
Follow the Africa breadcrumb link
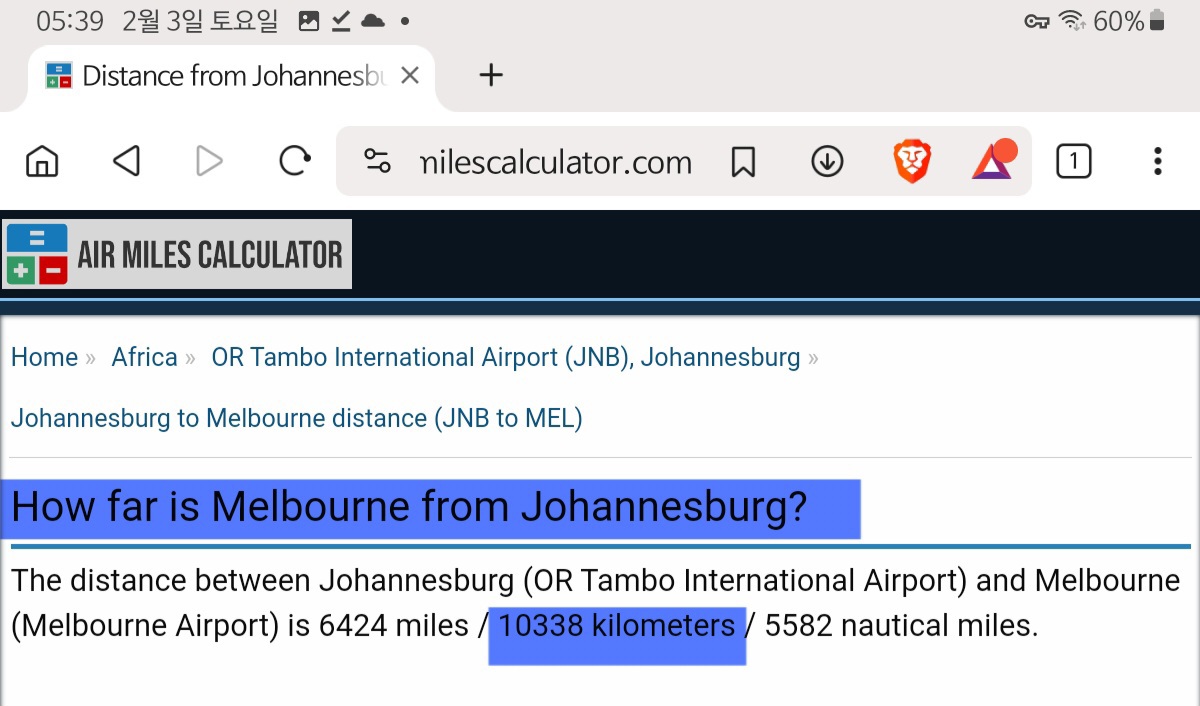pyautogui.click(x=144, y=357)
